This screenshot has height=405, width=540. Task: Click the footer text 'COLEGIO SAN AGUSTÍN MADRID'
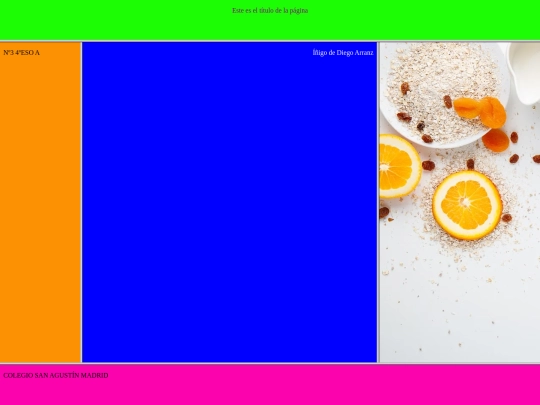56,375
